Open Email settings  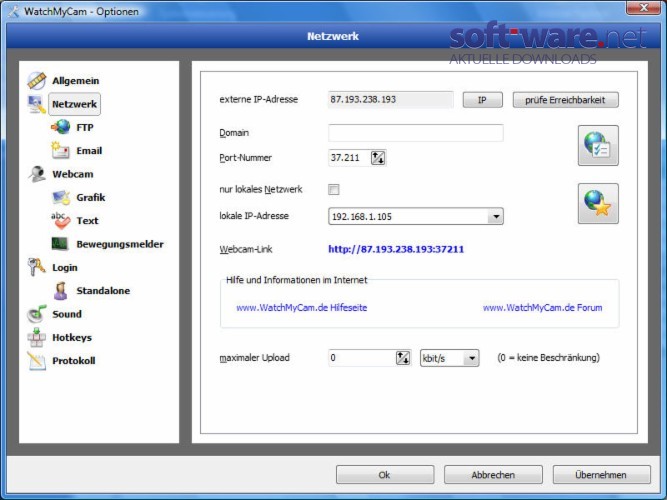89,151
